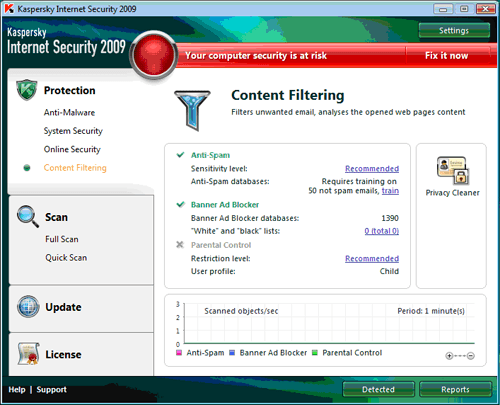Screen dimensions: 500x405
Task: Open the Reports button
Action: (x=455, y=389)
